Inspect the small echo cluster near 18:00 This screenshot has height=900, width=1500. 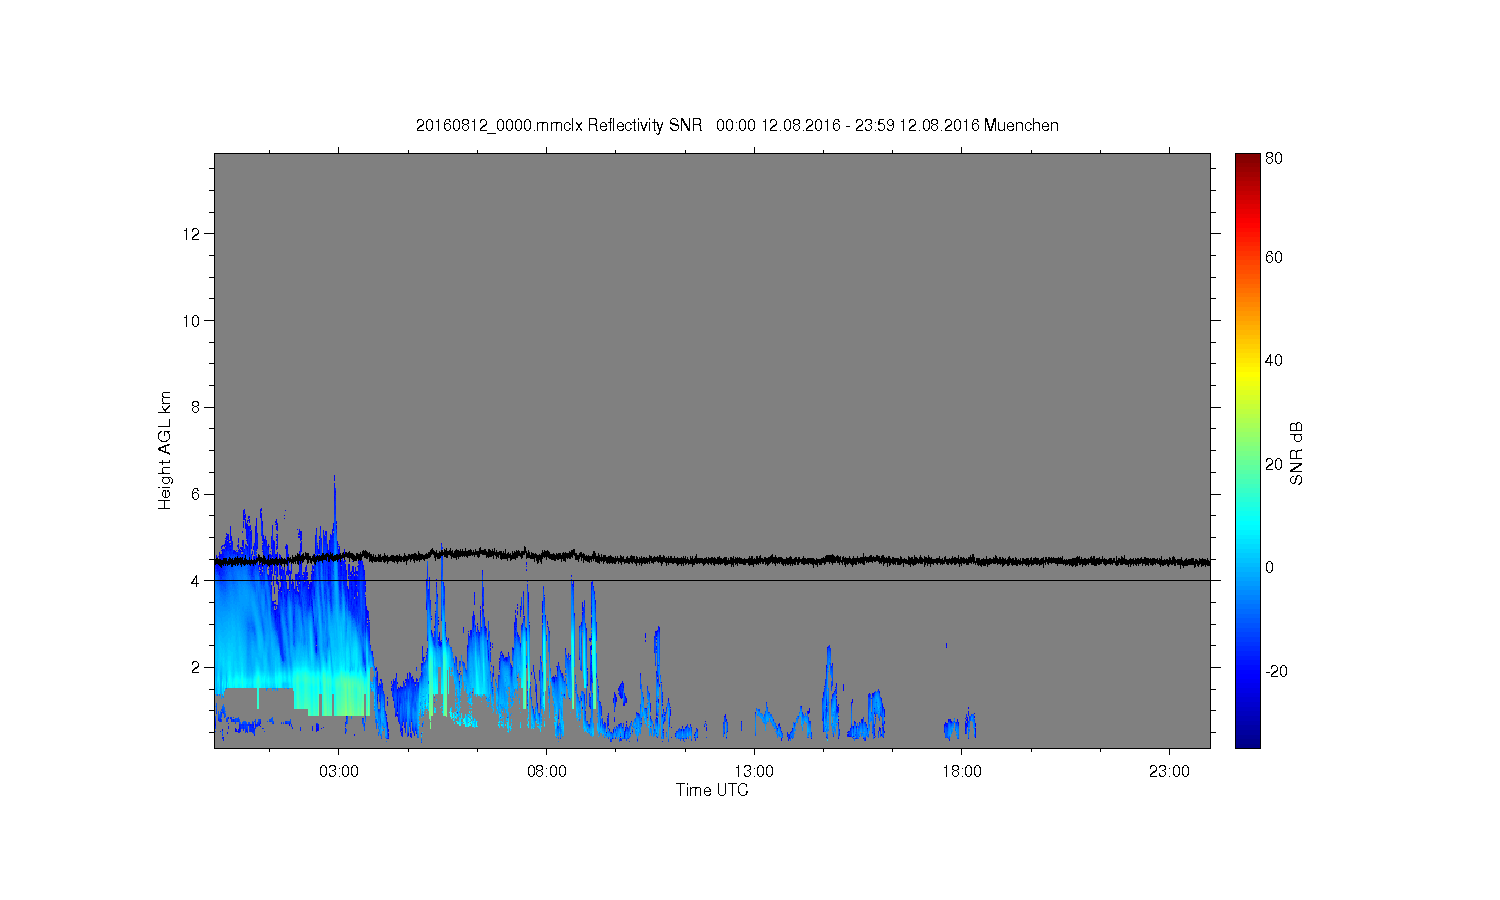pyautogui.click(x=960, y=727)
